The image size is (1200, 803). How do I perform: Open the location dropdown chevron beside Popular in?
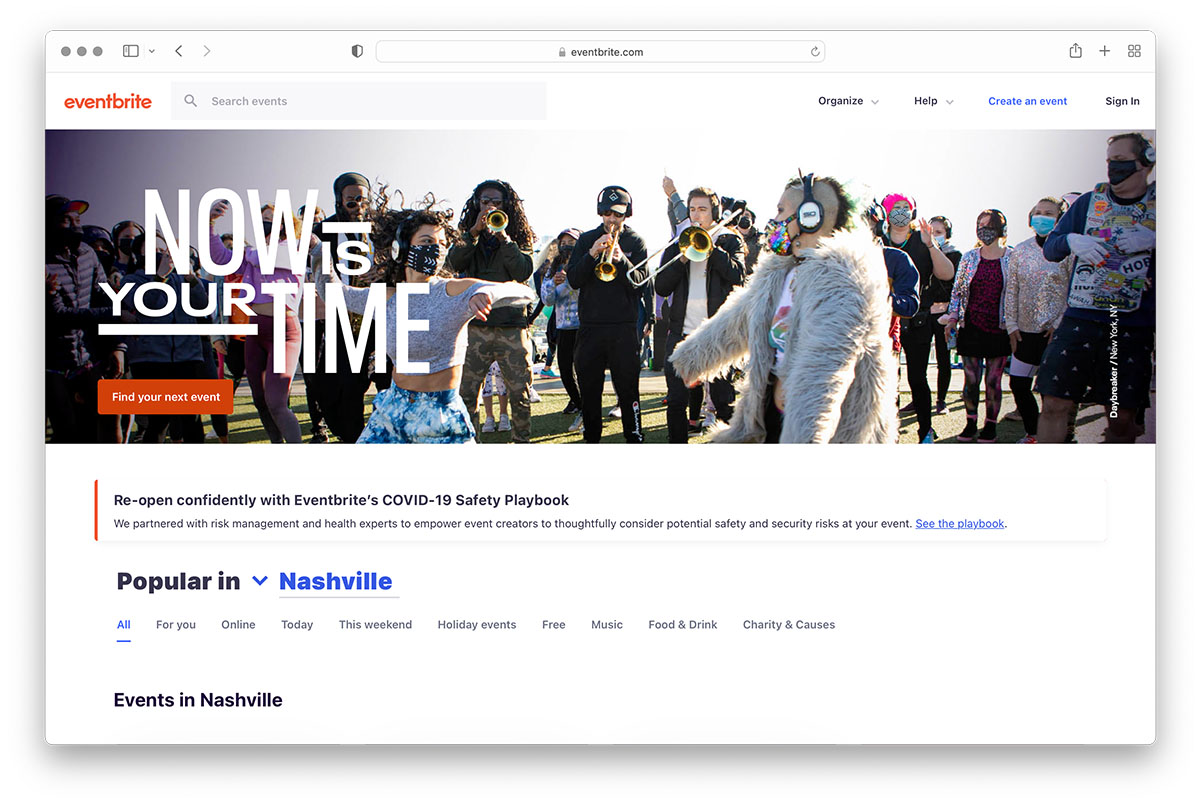click(x=260, y=581)
